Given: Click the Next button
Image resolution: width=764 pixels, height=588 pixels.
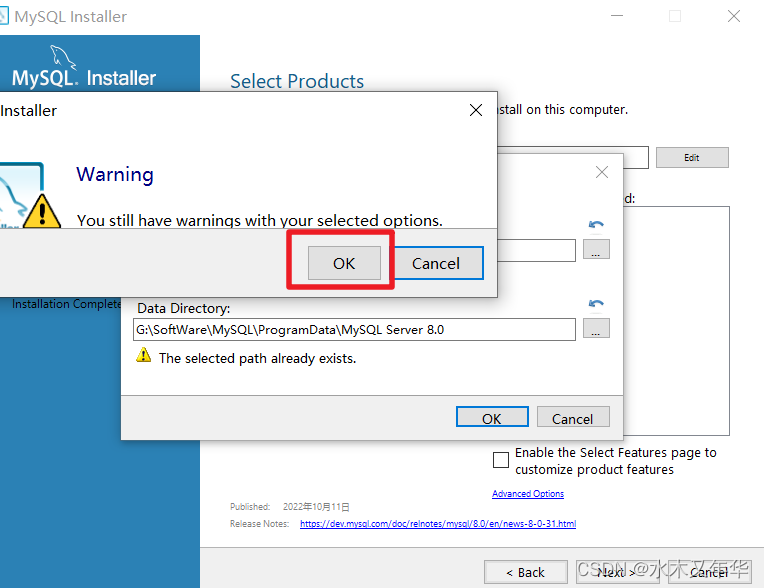Looking at the screenshot, I should coord(617,572).
